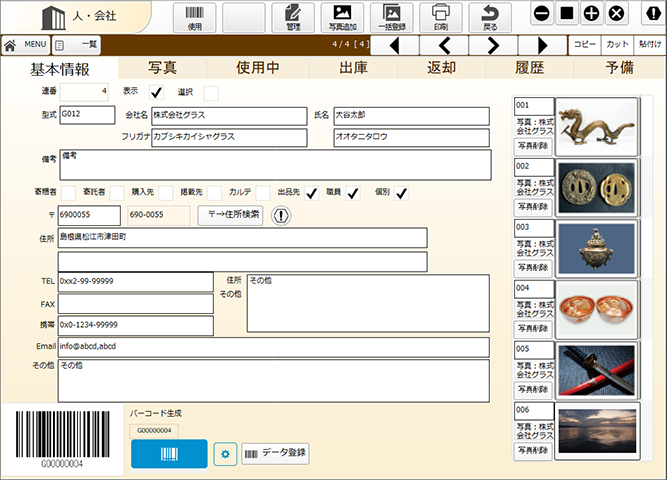Image resolution: width=667 pixels, height=480 pixels.
Task: Click the 〒→住所検索 button
Action: [x=230, y=215]
